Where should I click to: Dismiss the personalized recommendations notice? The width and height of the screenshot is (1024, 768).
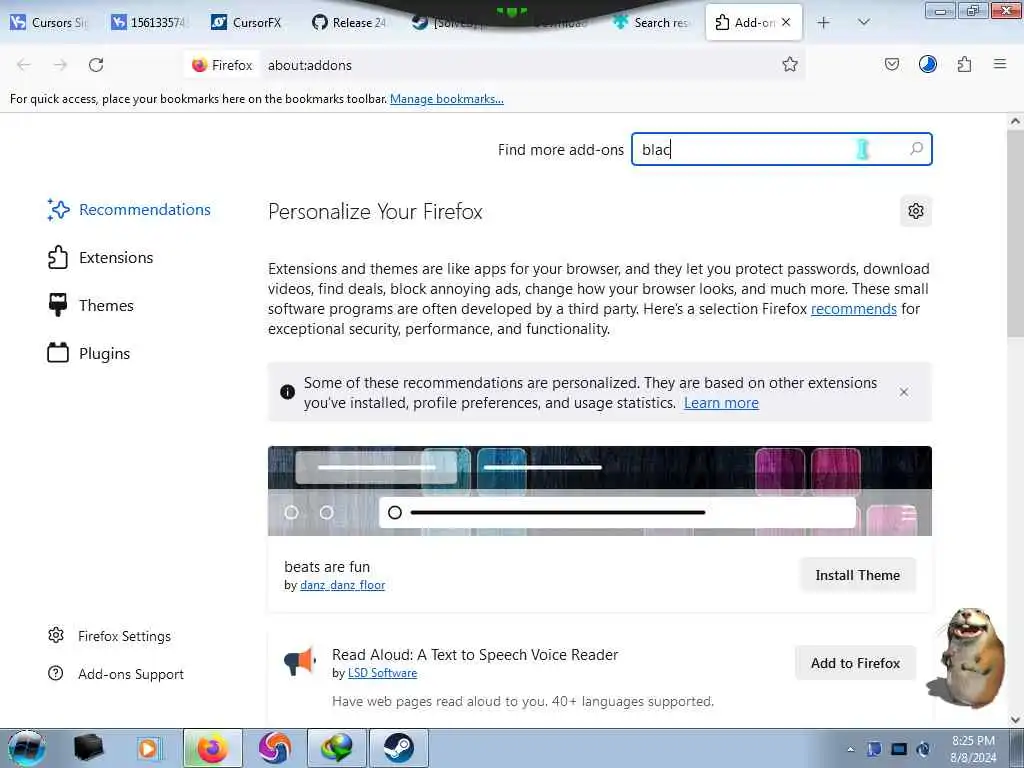(904, 392)
